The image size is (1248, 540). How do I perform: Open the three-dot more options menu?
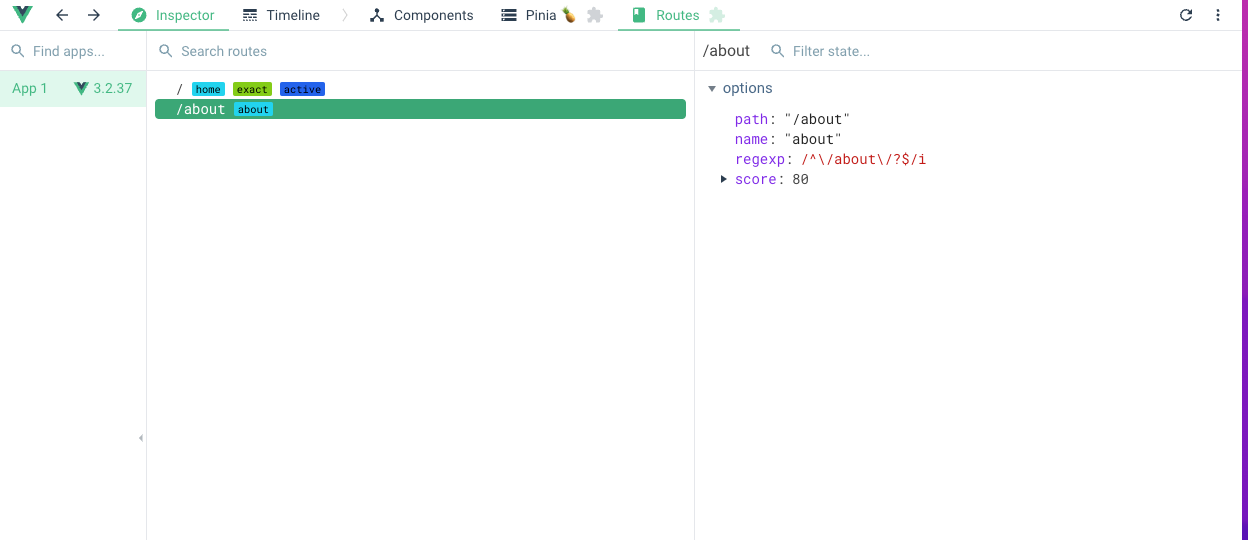[x=1218, y=15]
